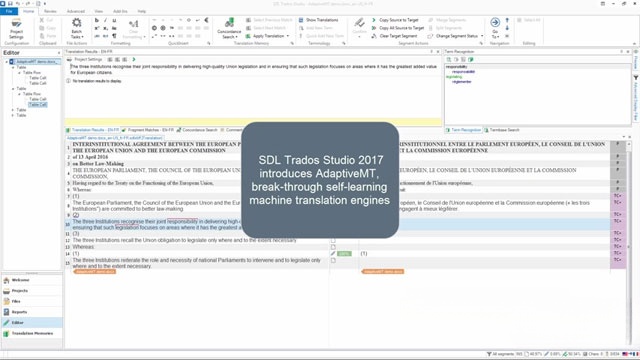
Task: Confirm the segment with the pencil icon
Action: [x=359, y=28]
